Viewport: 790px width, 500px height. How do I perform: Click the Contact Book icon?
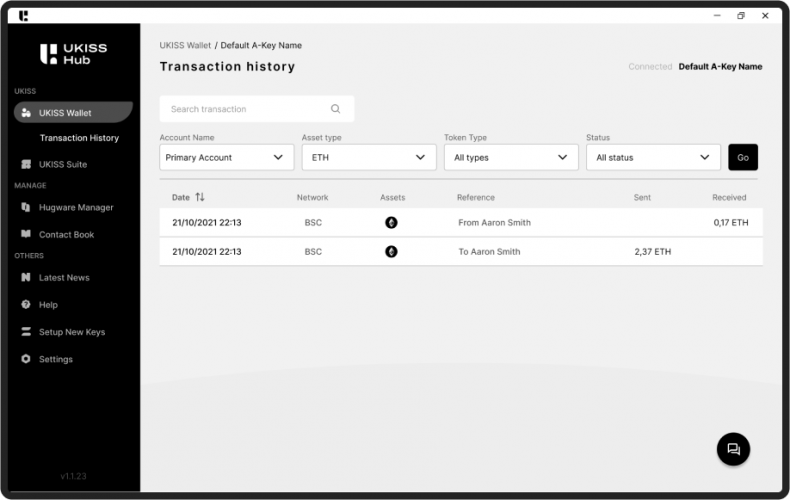26,234
